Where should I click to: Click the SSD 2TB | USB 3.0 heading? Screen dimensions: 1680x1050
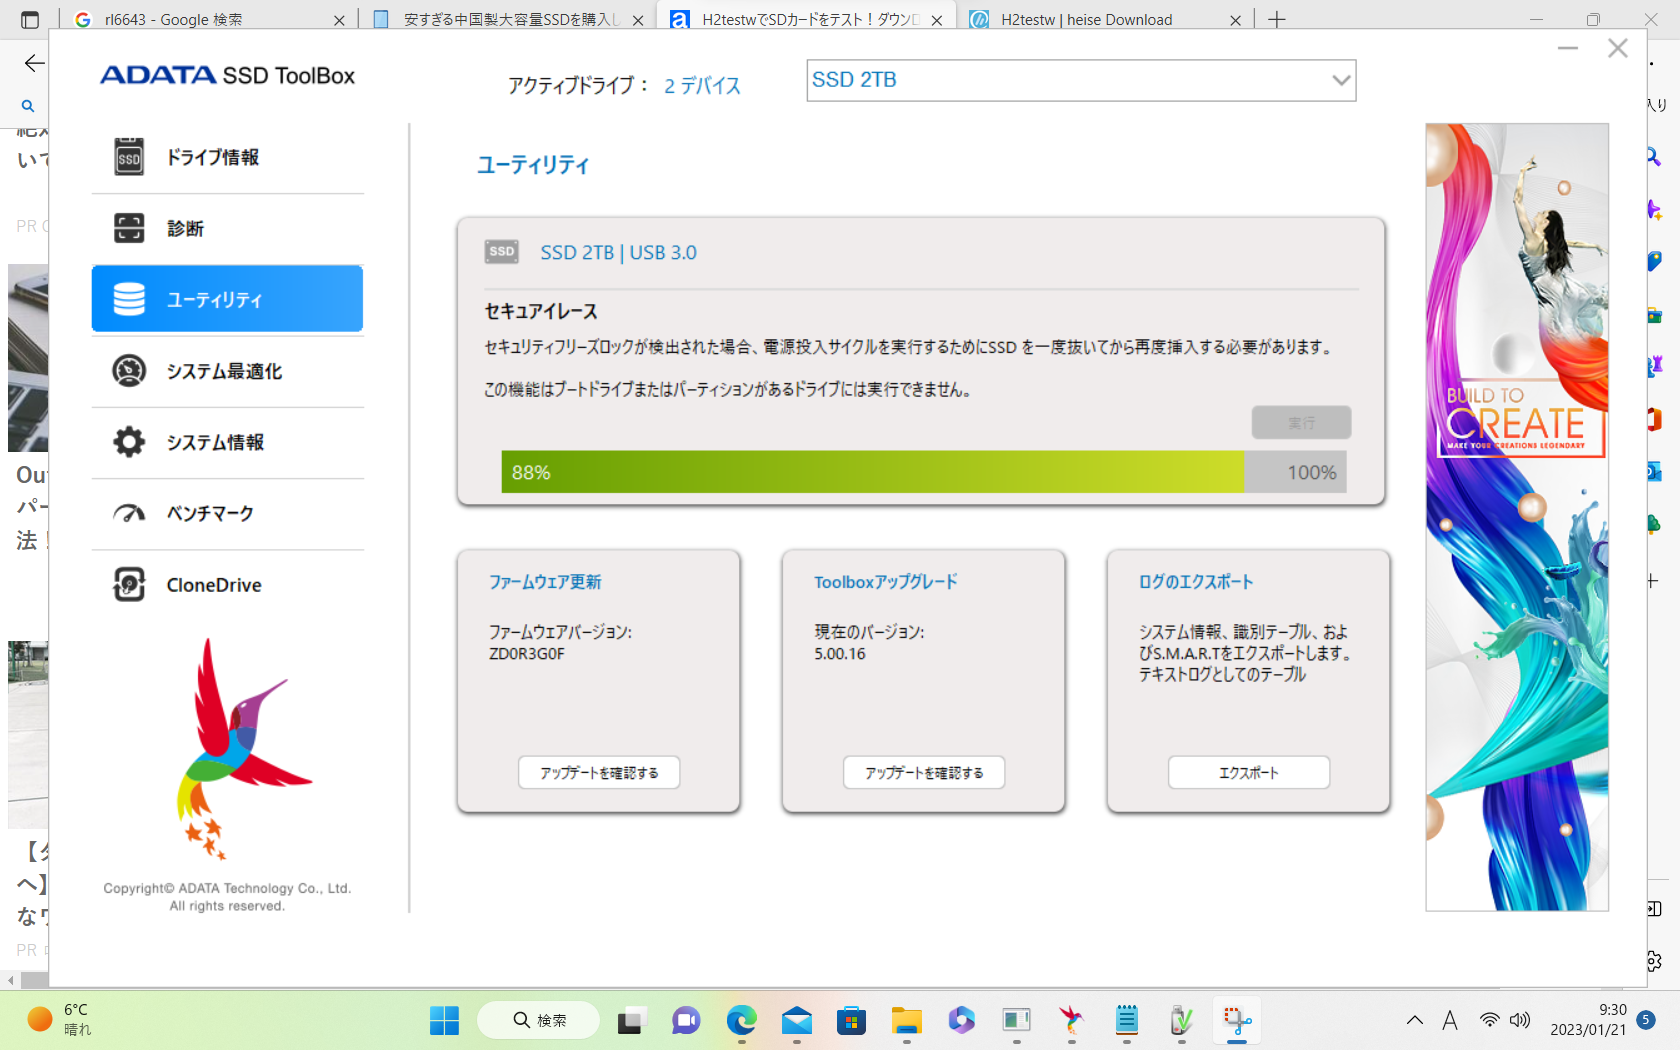[619, 253]
